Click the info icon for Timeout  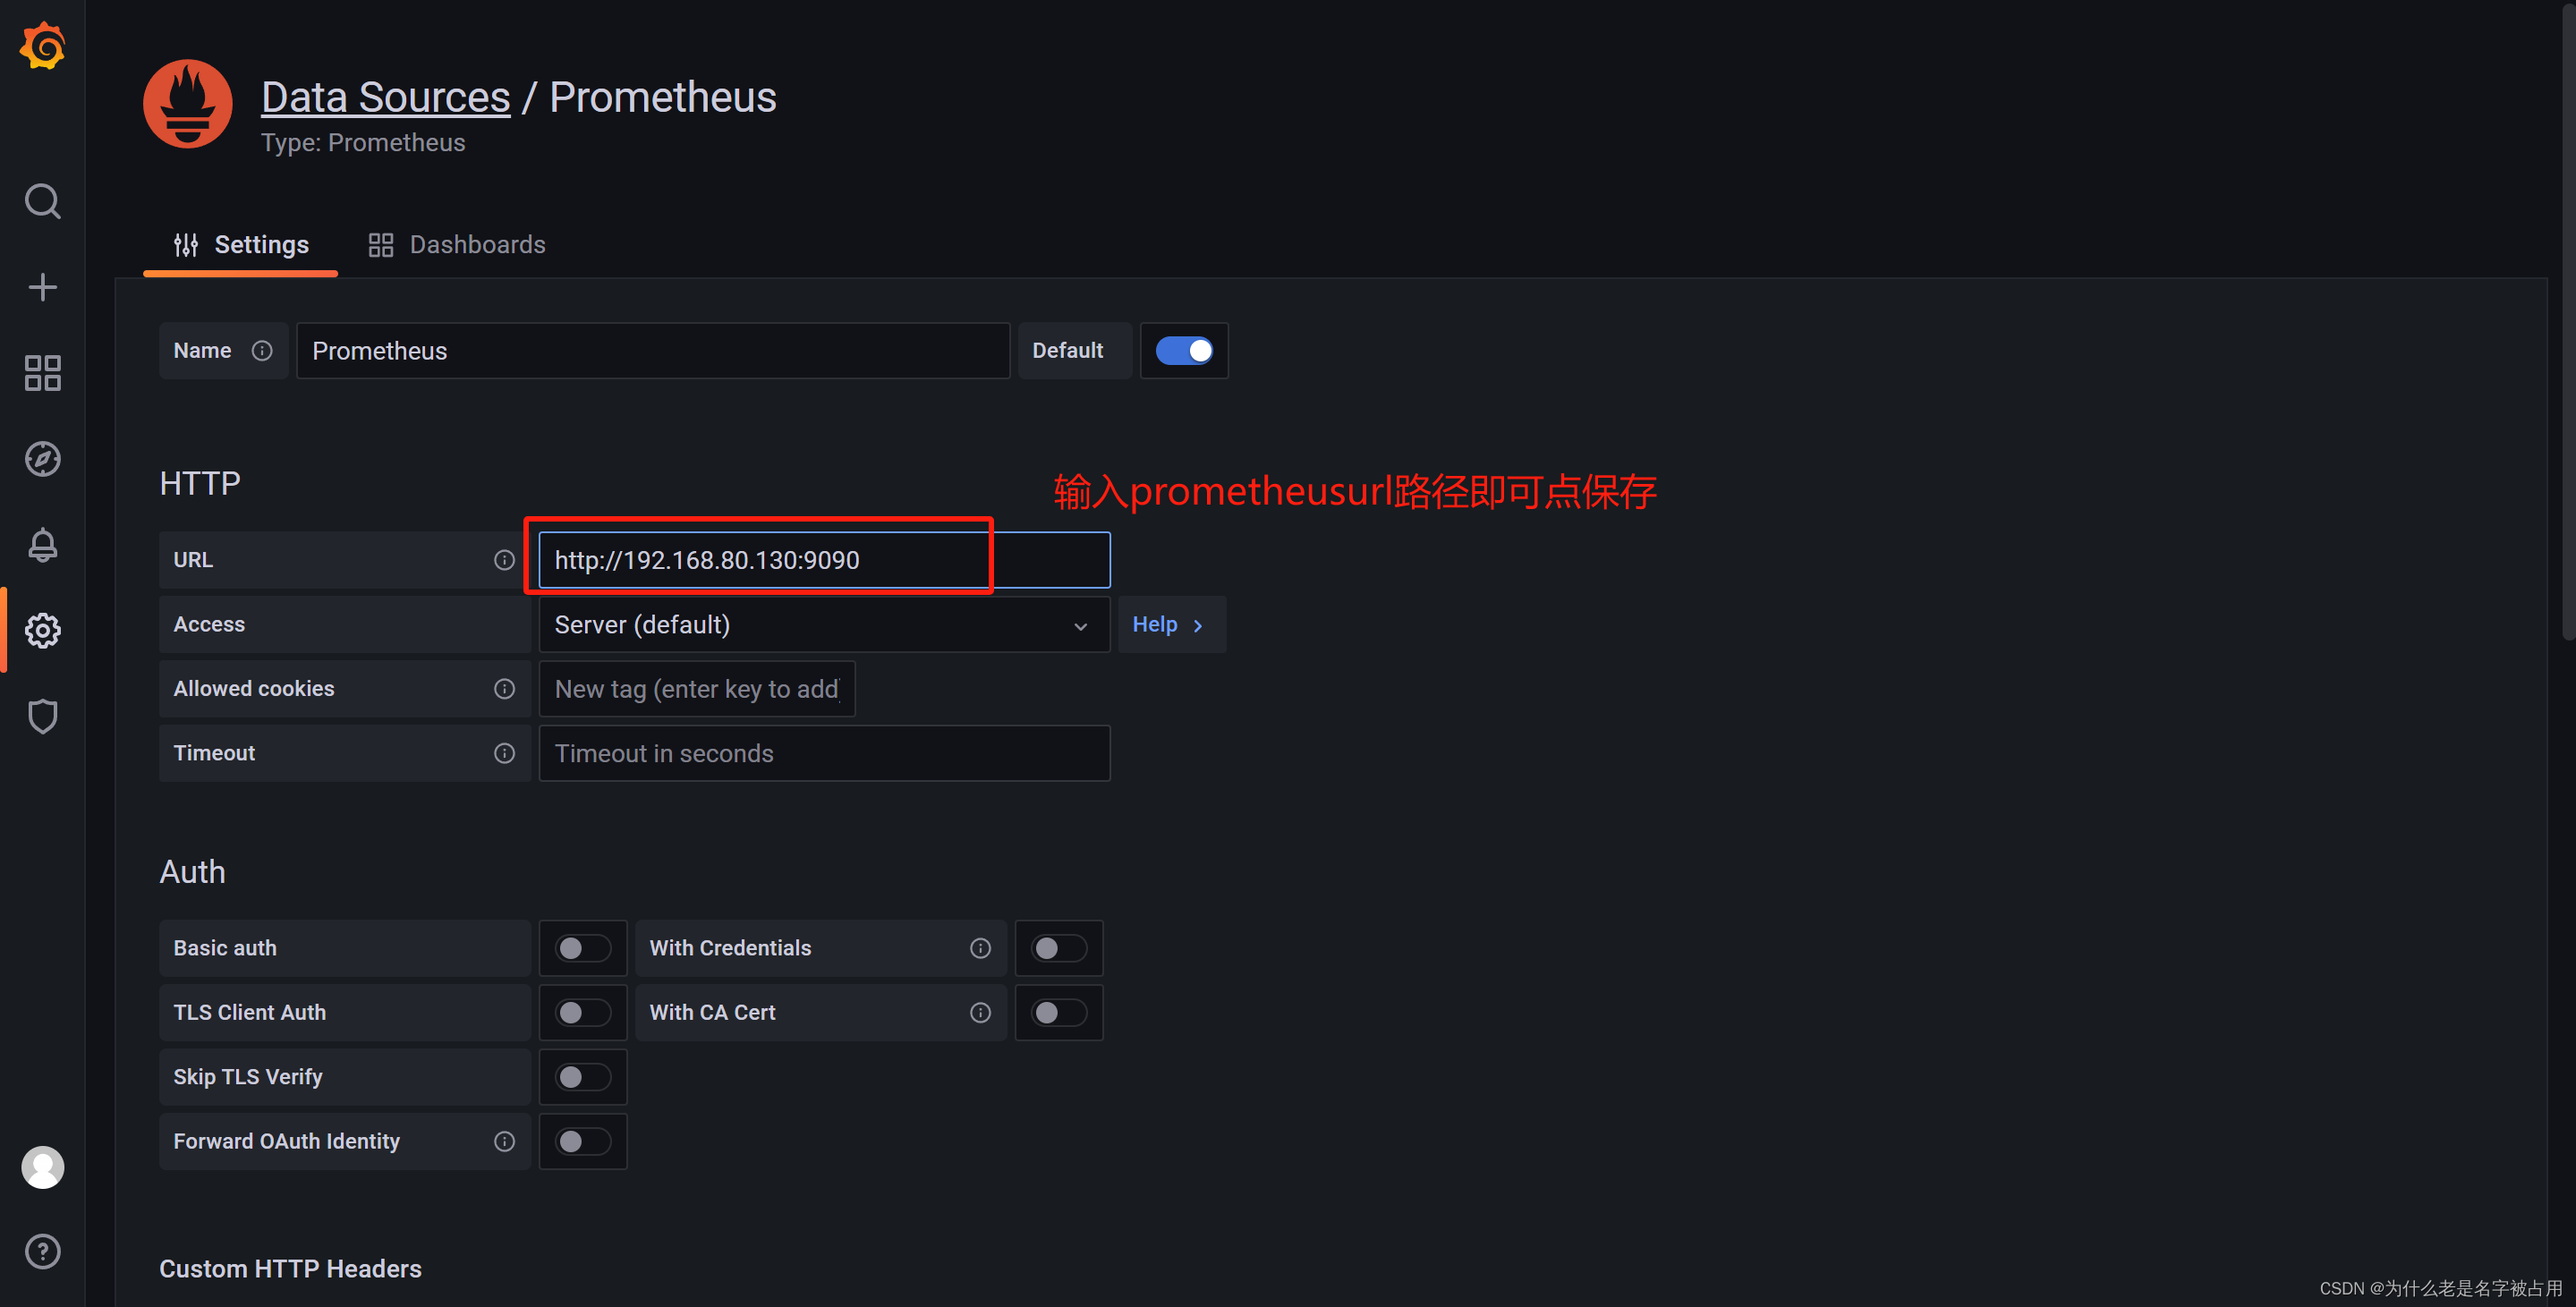[504, 753]
